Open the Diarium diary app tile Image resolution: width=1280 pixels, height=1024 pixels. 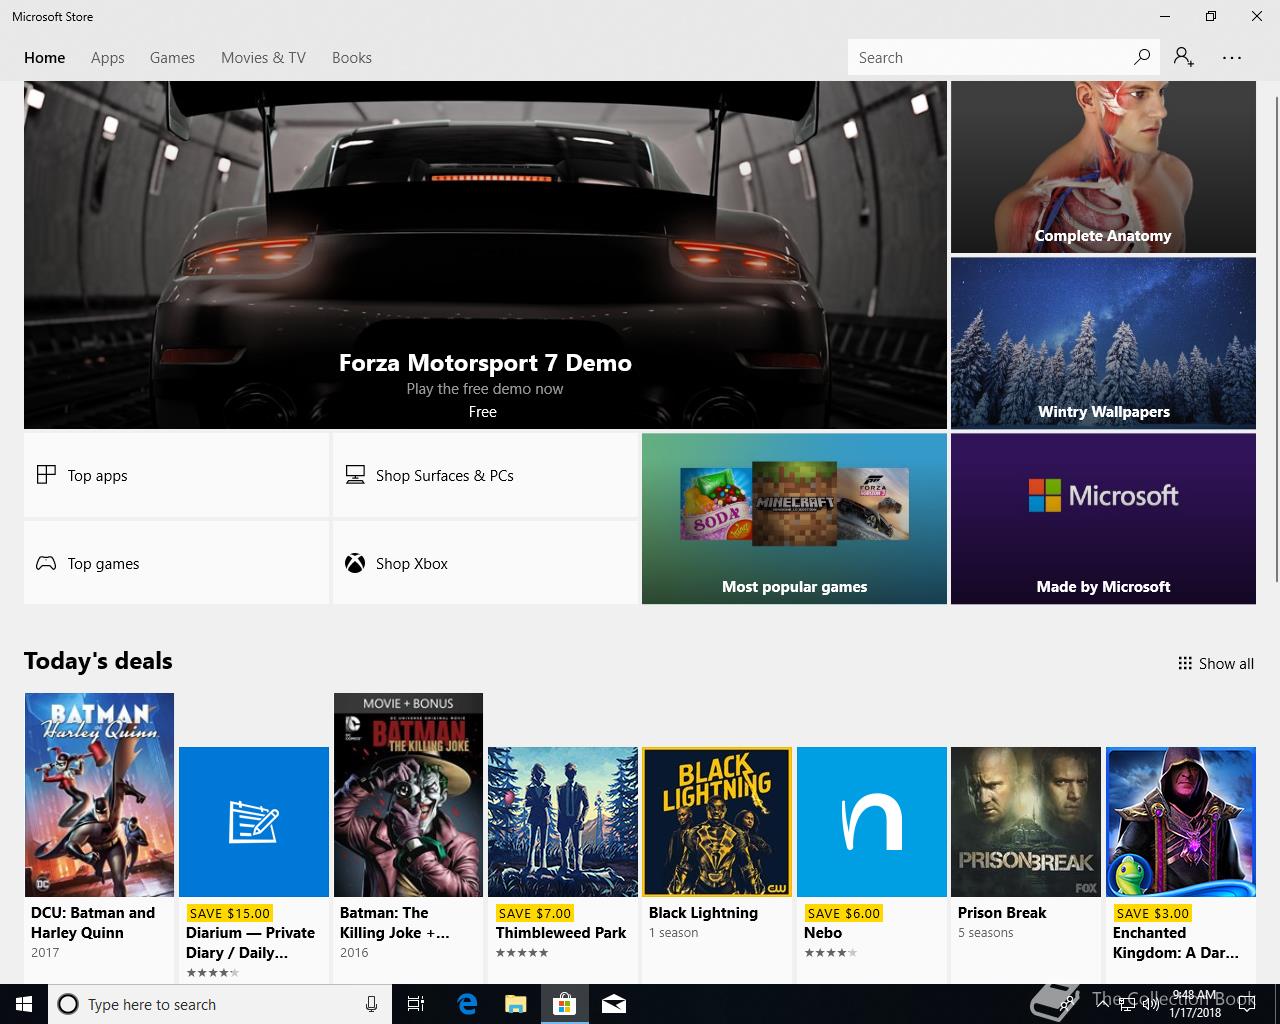(254, 822)
